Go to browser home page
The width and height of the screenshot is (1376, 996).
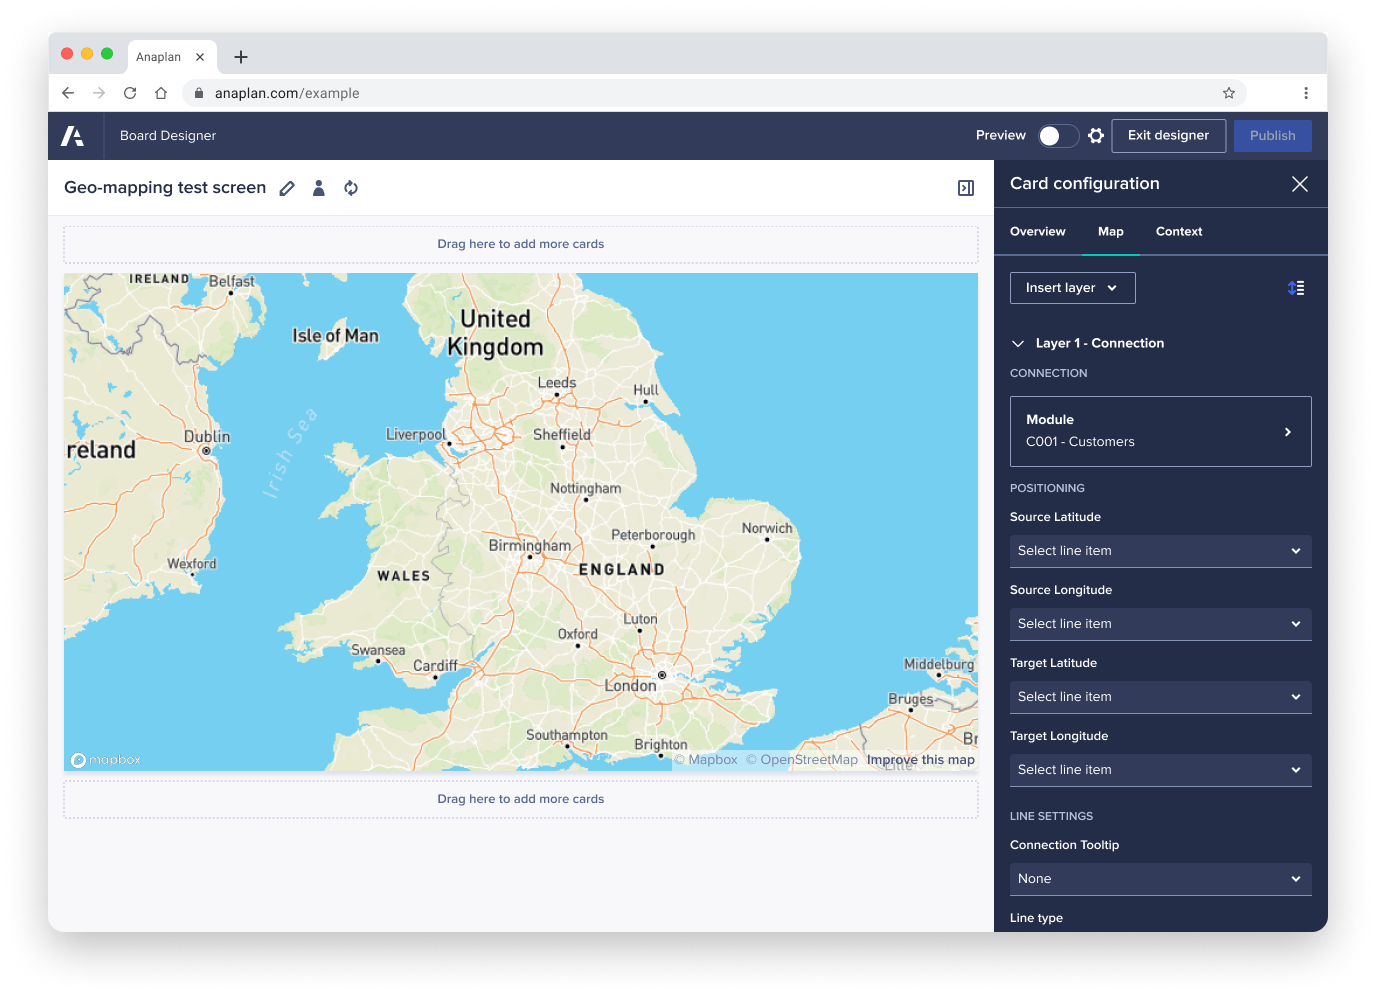(161, 93)
